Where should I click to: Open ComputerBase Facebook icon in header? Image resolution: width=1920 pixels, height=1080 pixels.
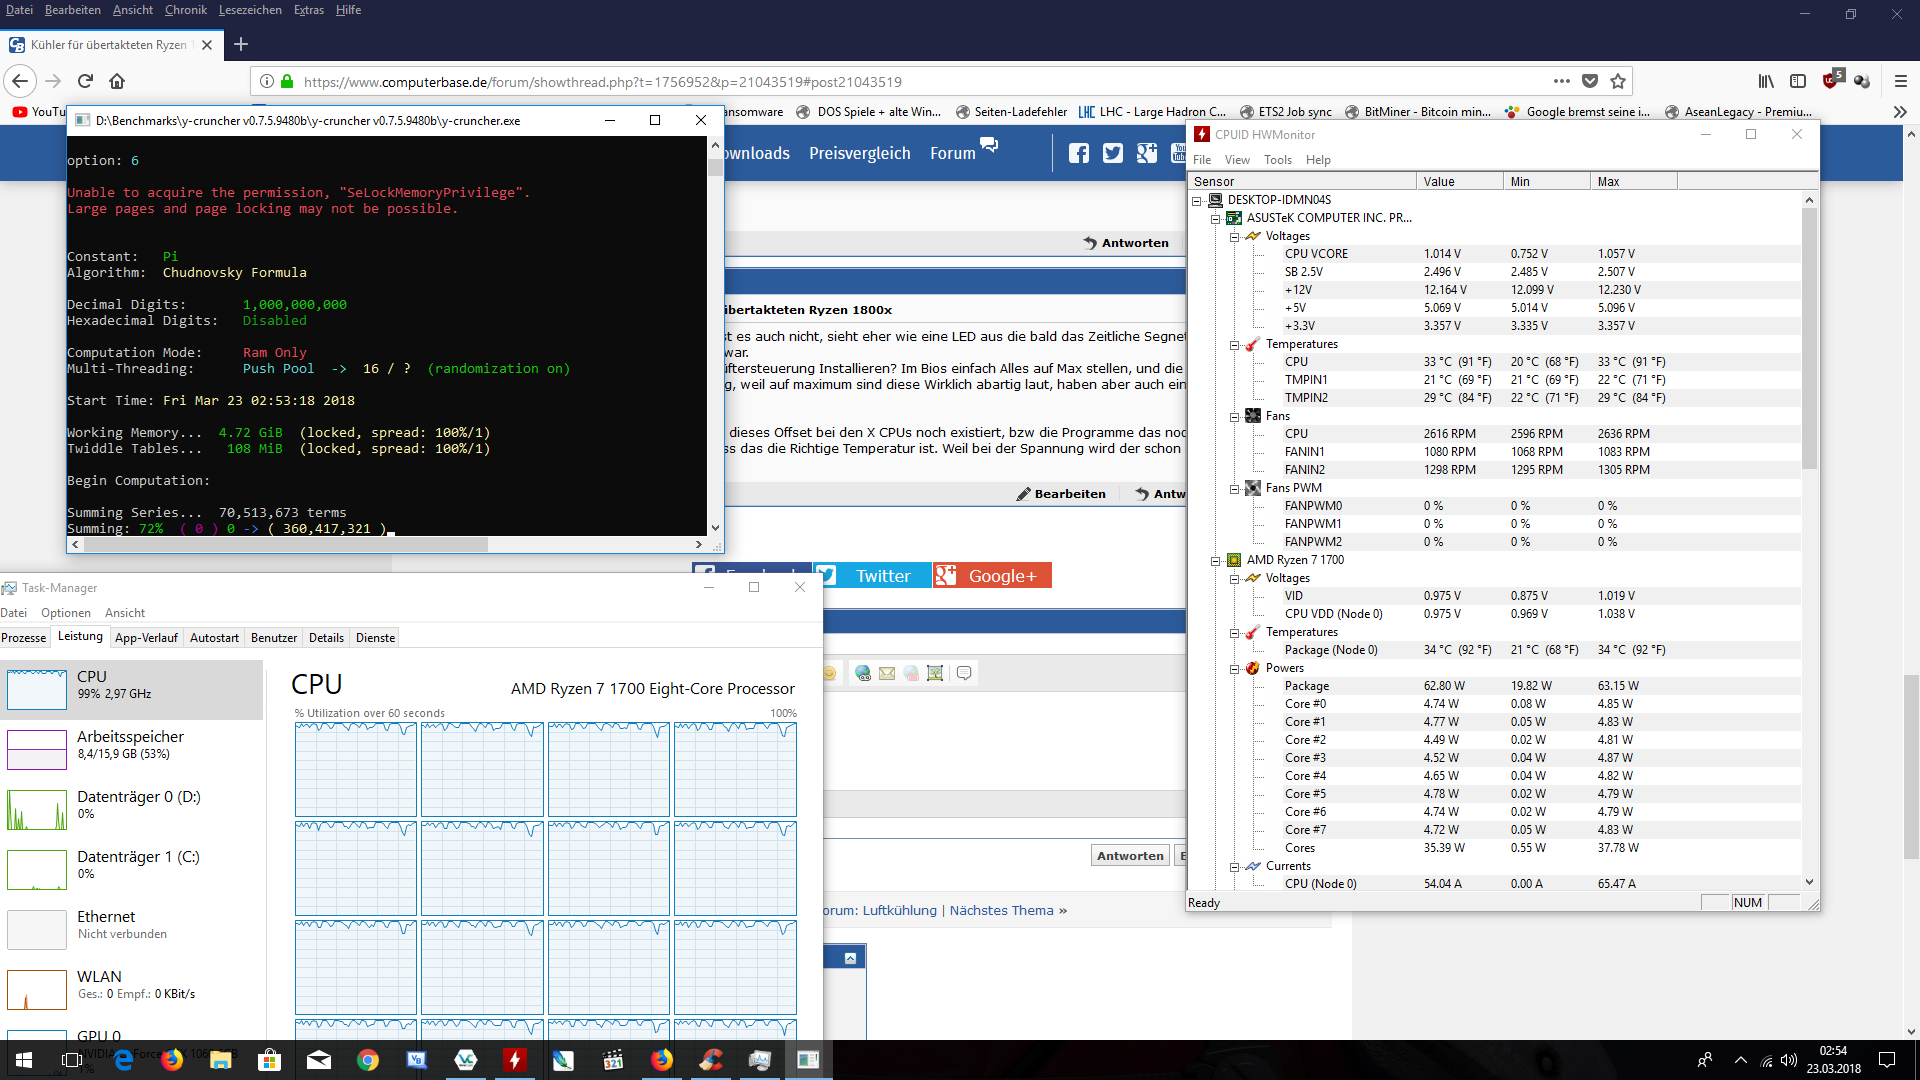[1078, 153]
